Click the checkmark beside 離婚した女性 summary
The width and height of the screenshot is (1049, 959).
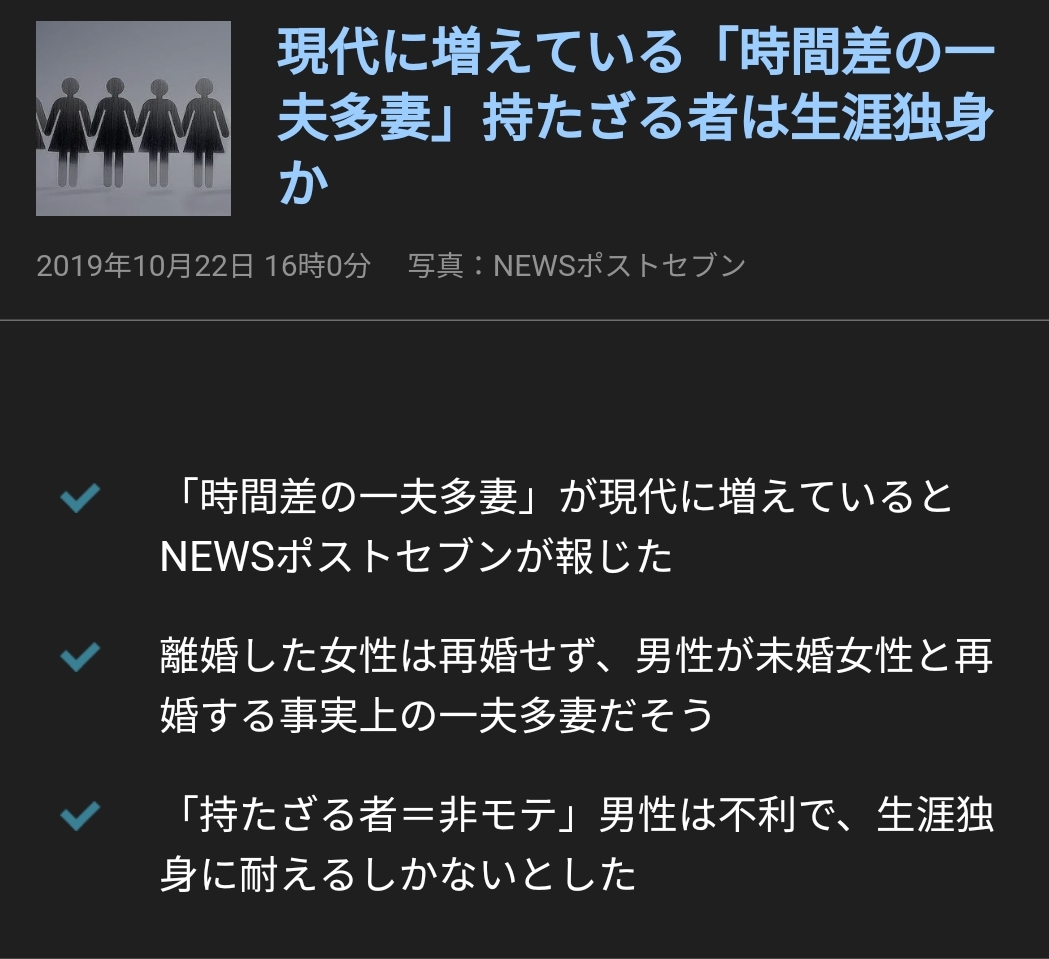[80, 657]
